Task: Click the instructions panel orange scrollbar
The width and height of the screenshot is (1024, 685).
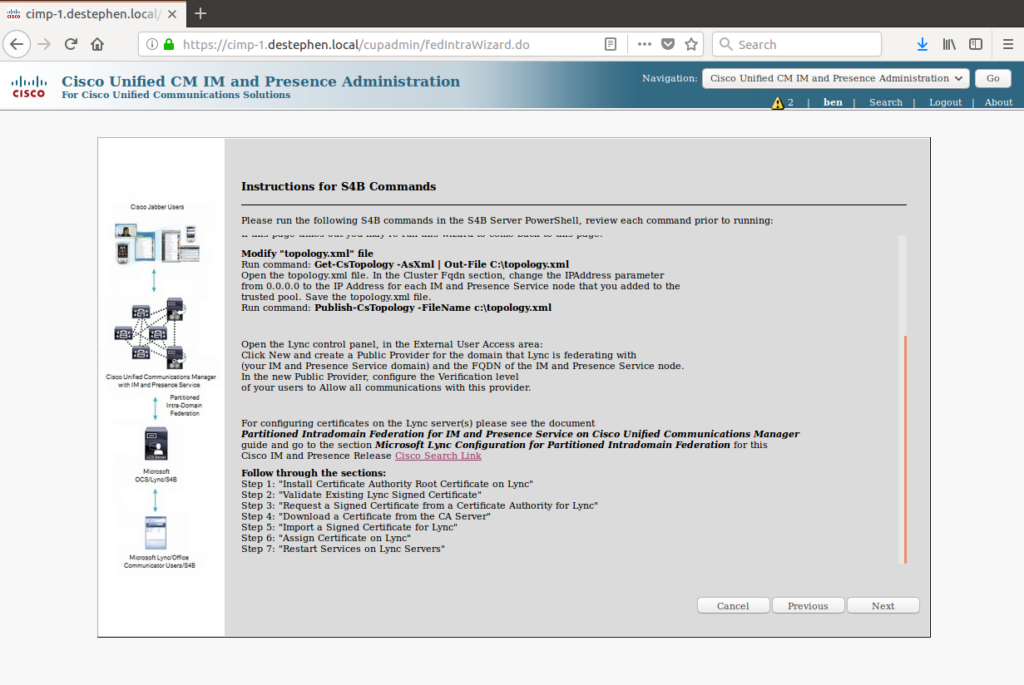Action: click(905, 449)
